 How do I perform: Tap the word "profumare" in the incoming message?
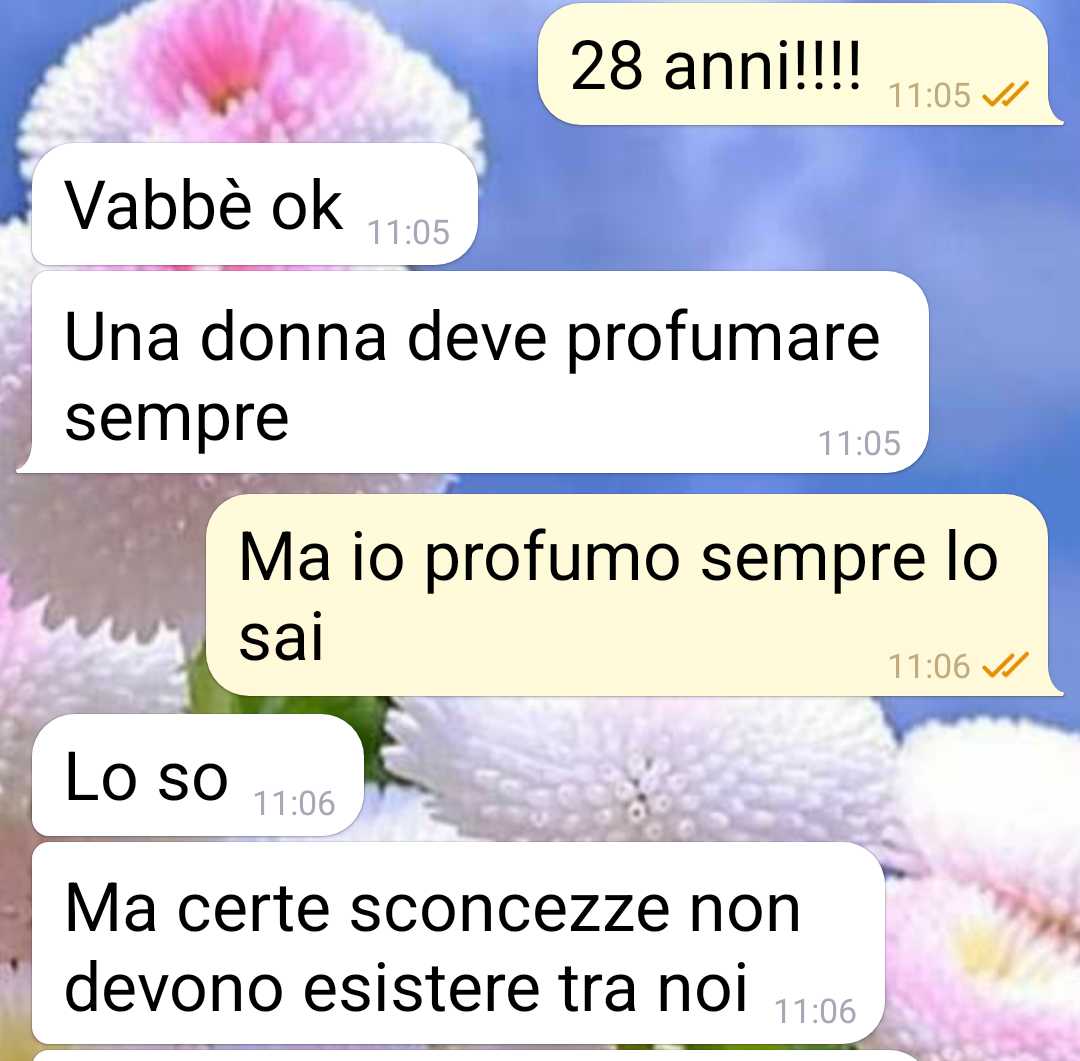click(x=723, y=340)
